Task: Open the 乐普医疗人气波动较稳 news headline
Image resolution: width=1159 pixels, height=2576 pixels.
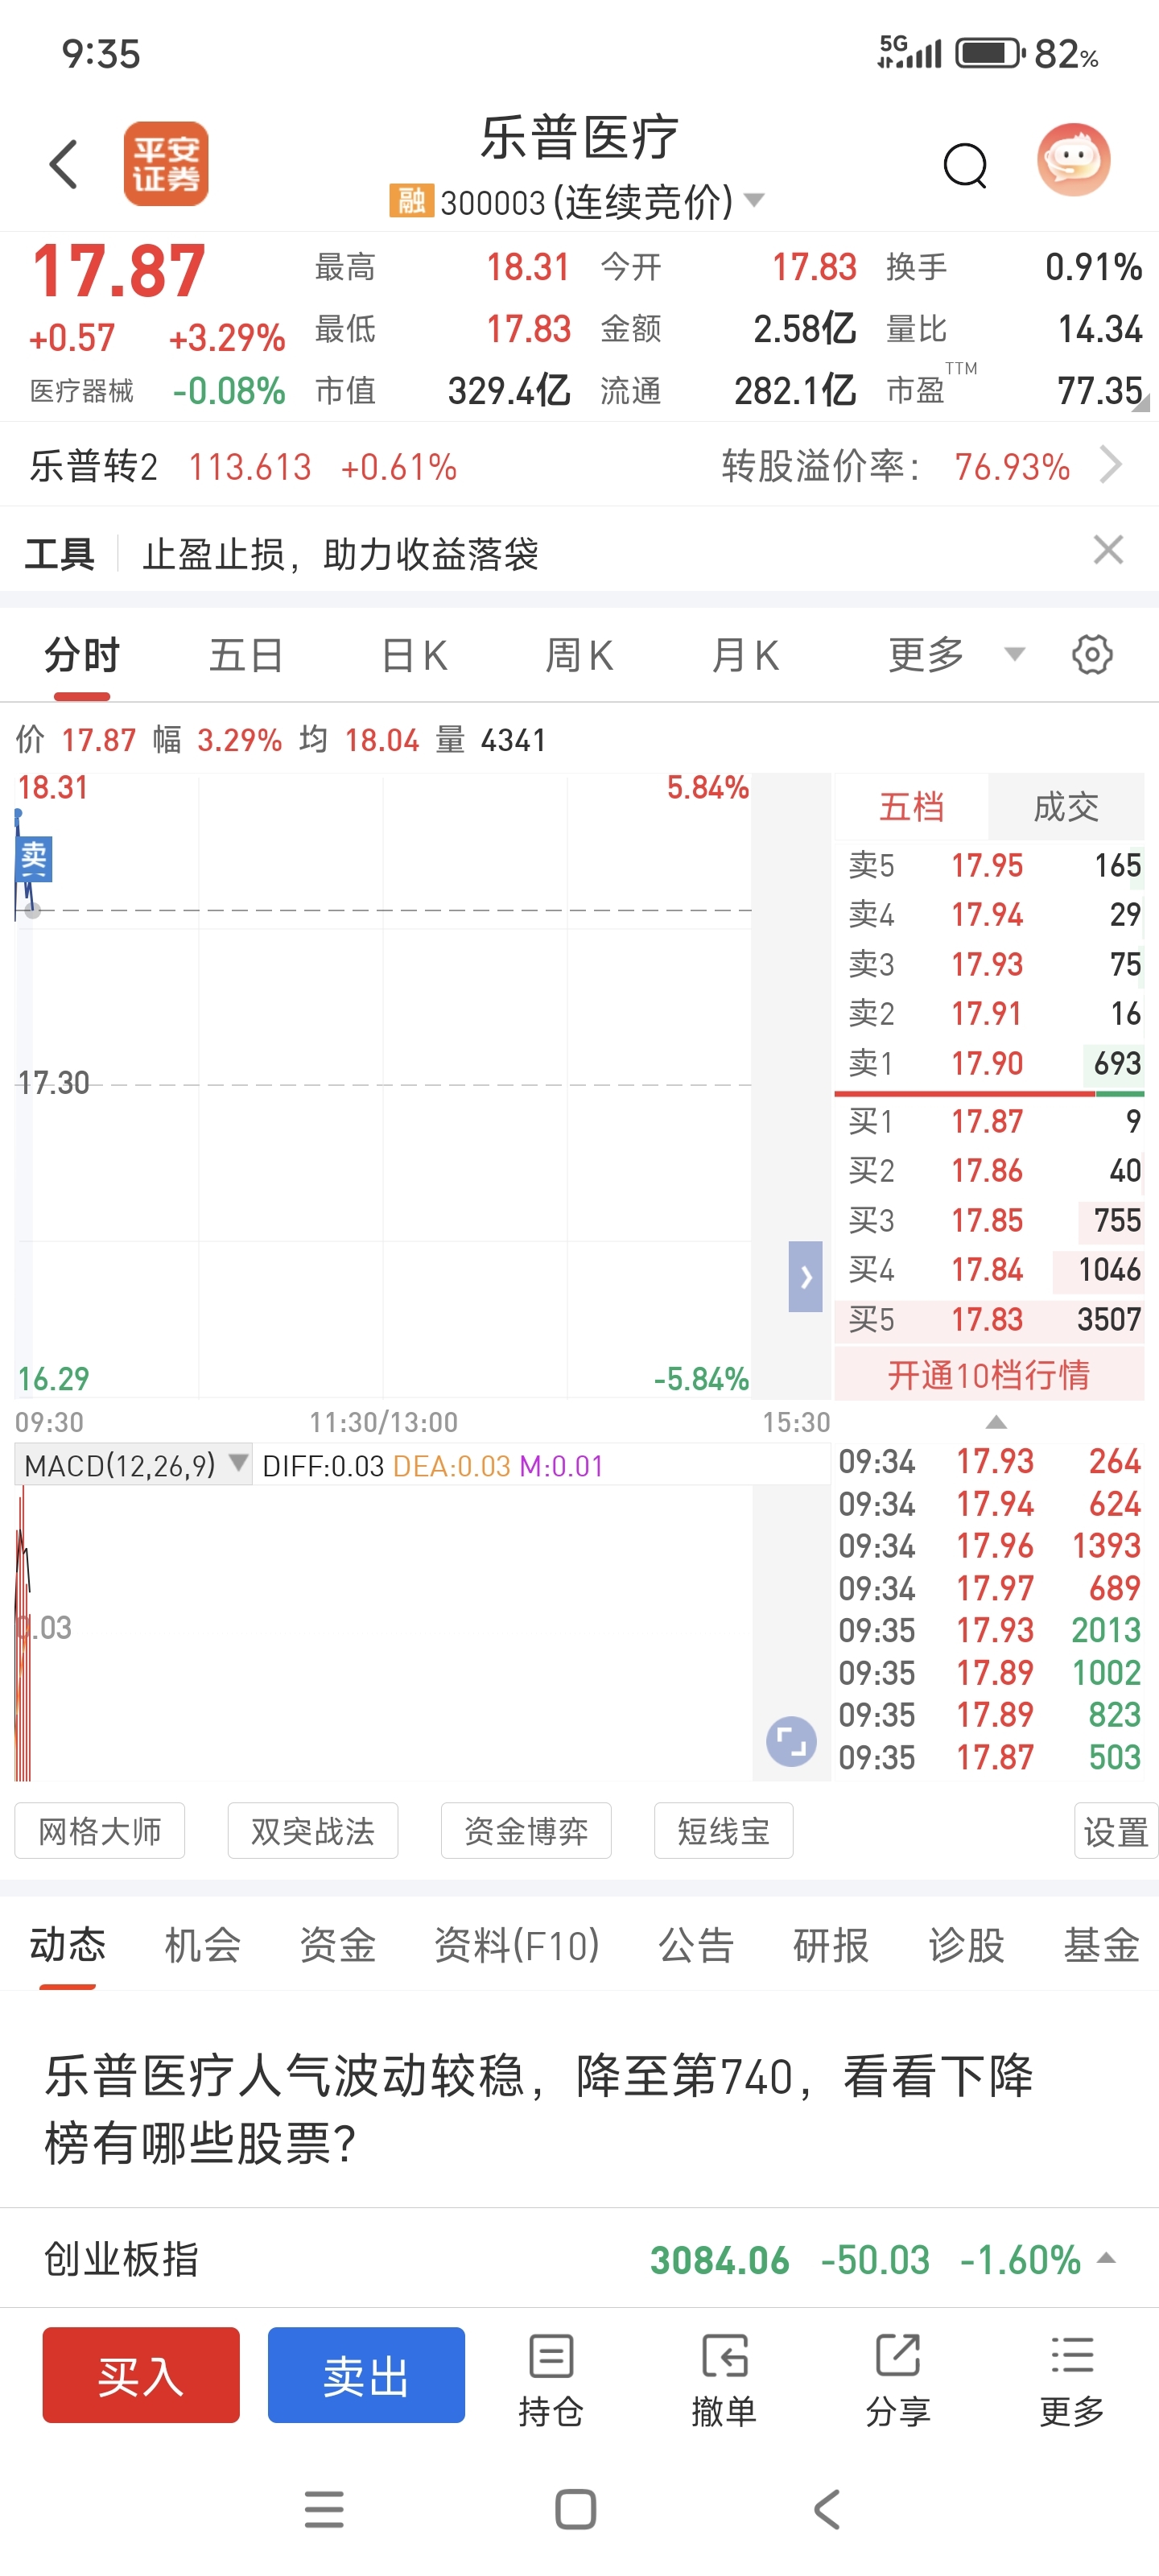Action: [539, 2108]
